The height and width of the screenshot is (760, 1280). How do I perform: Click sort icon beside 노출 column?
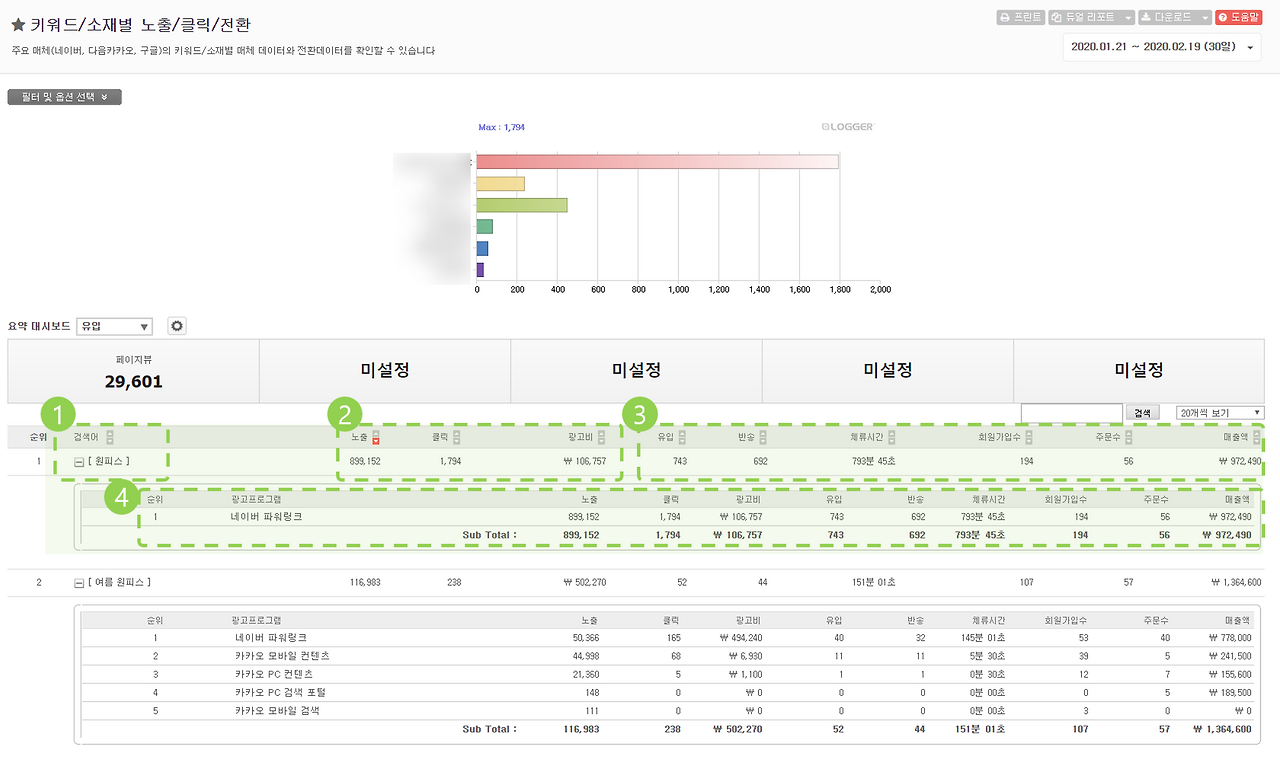click(x=376, y=437)
